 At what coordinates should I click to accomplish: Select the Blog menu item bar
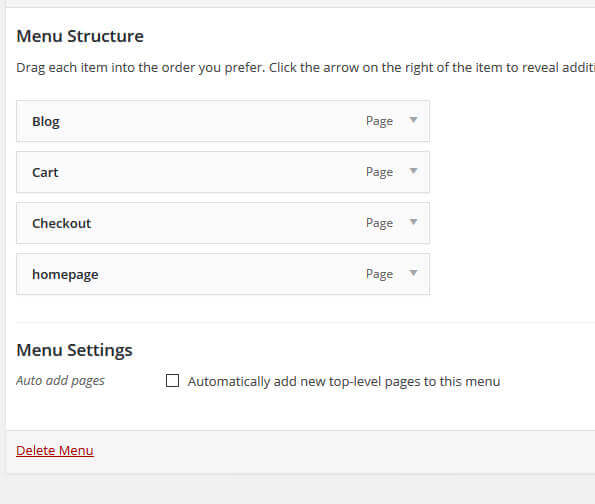(223, 121)
